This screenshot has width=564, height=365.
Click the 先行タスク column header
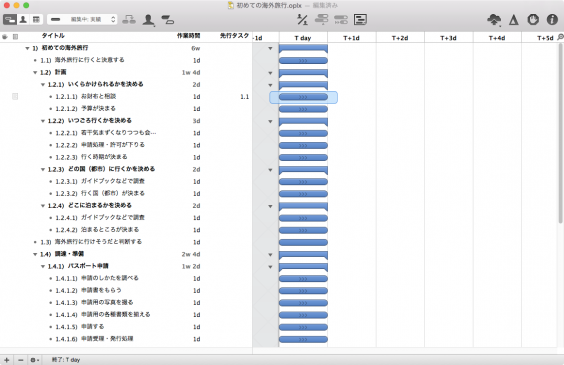[x=235, y=36]
